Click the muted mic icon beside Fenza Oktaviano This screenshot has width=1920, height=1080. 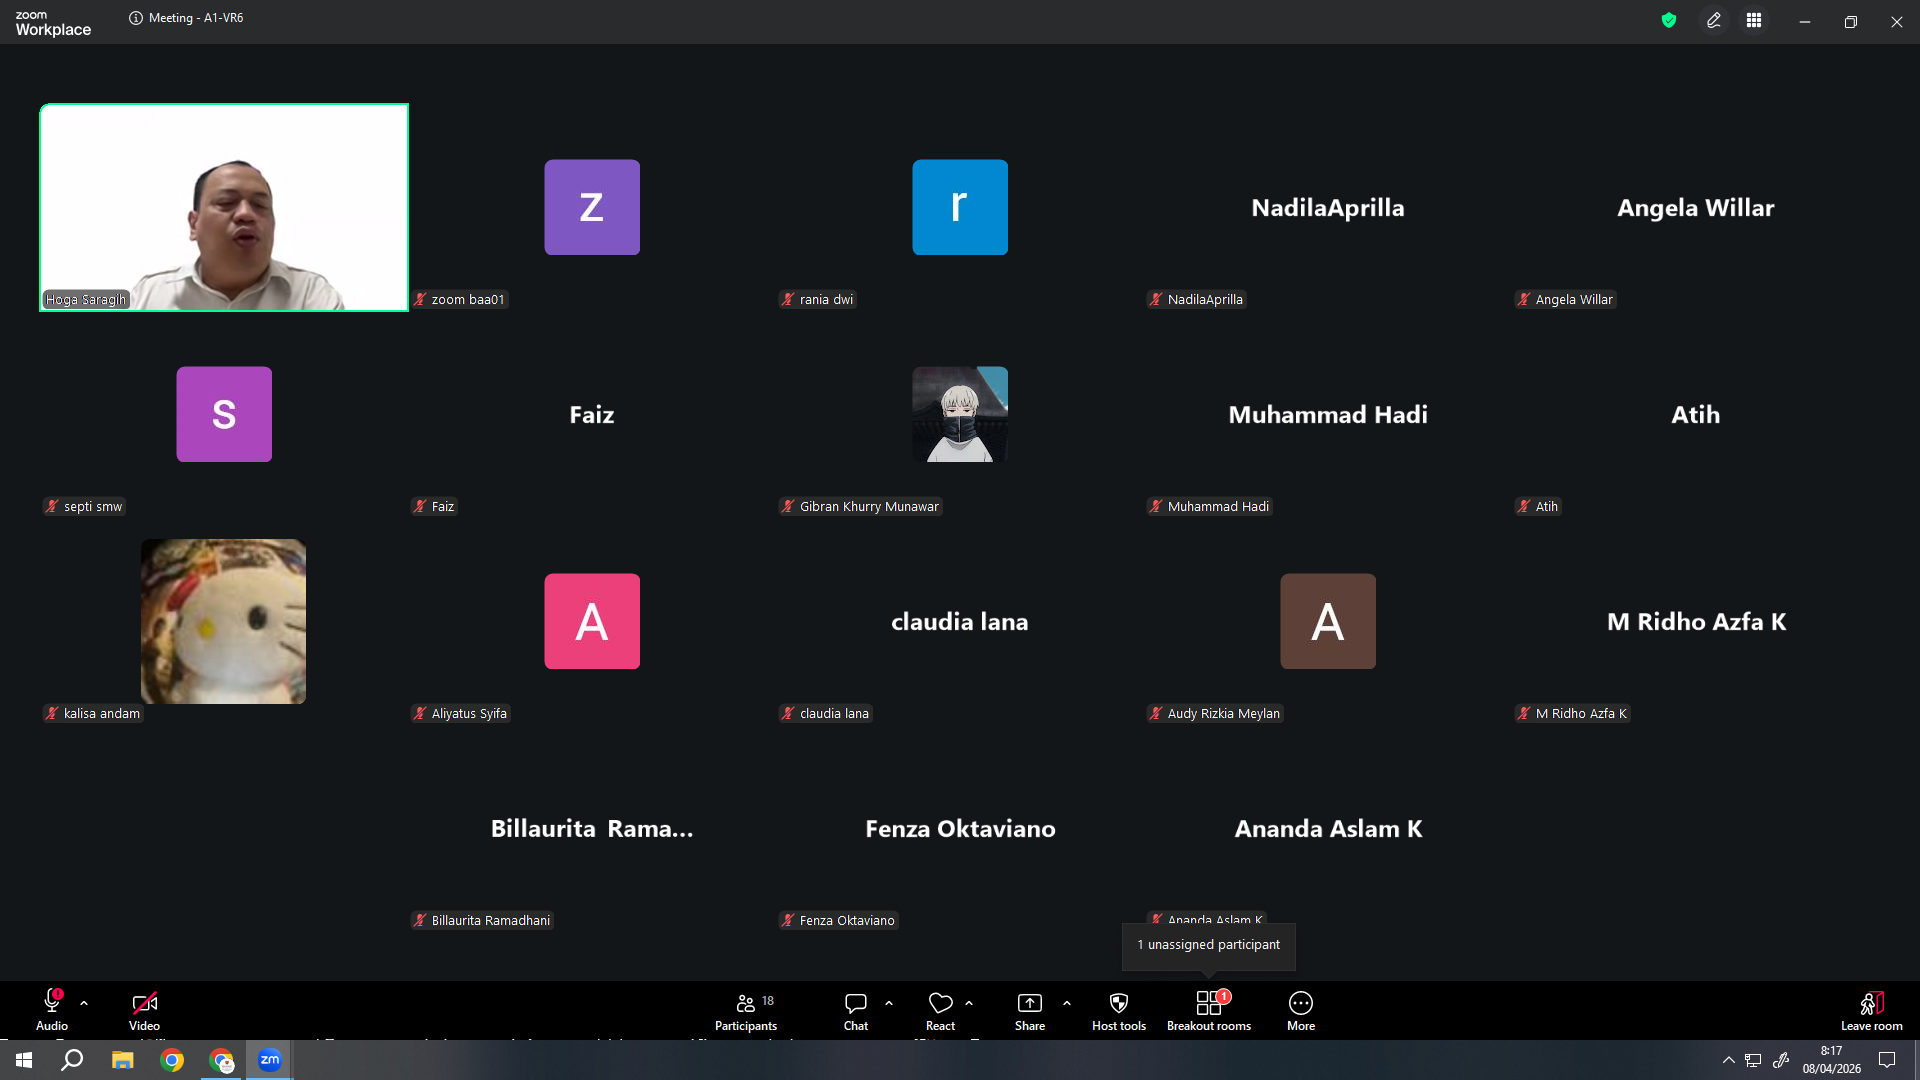pyautogui.click(x=788, y=921)
